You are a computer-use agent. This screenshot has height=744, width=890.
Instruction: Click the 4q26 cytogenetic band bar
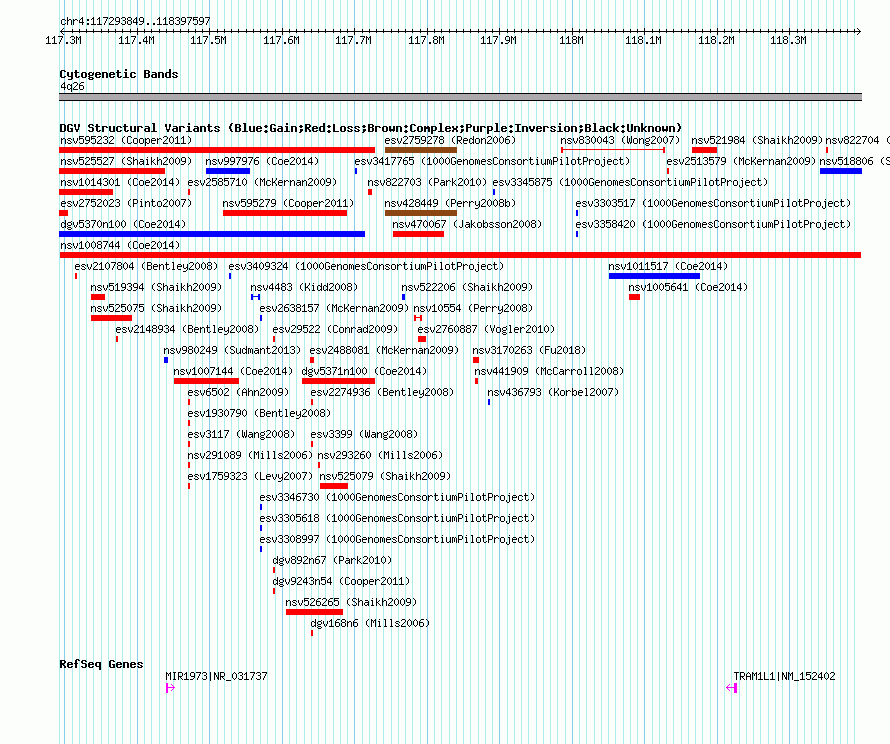point(460,97)
